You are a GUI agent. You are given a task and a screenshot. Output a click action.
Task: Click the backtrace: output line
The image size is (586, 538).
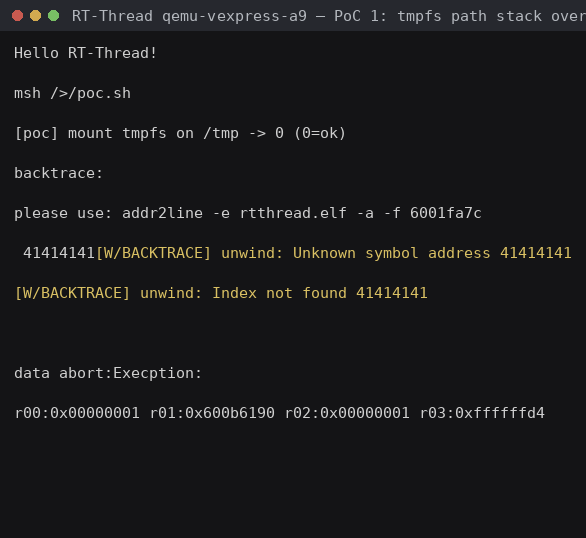[x=59, y=173]
